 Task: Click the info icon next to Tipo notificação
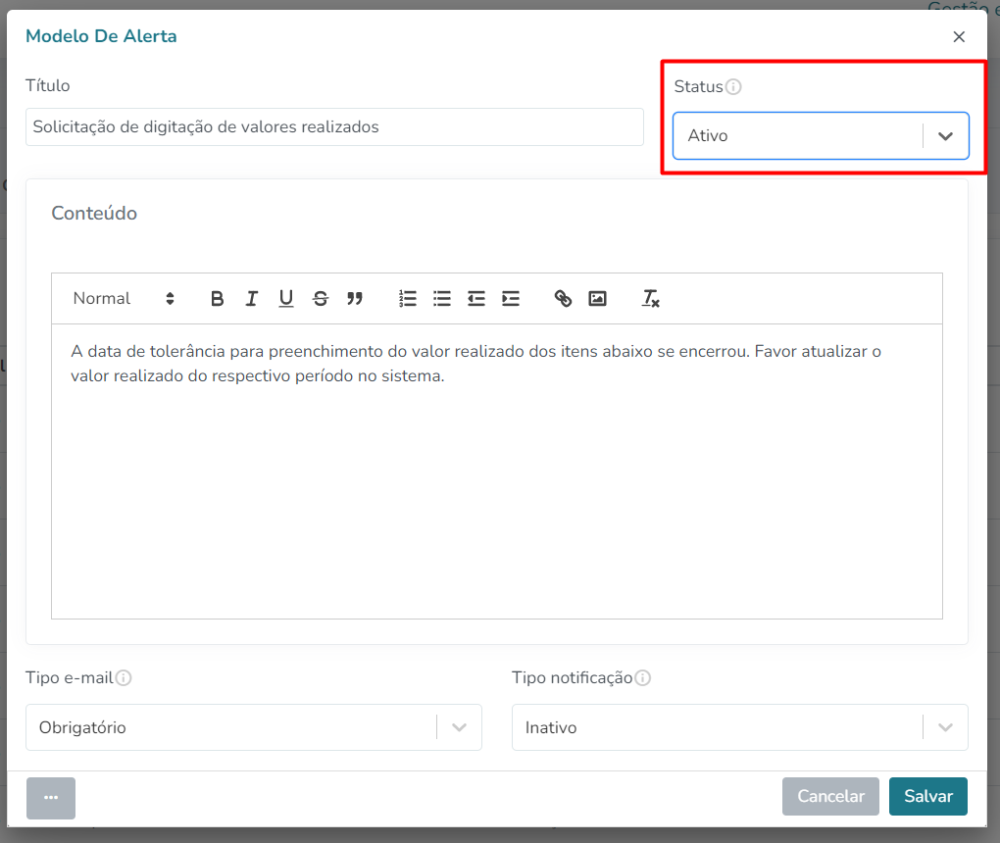click(x=643, y=678)
